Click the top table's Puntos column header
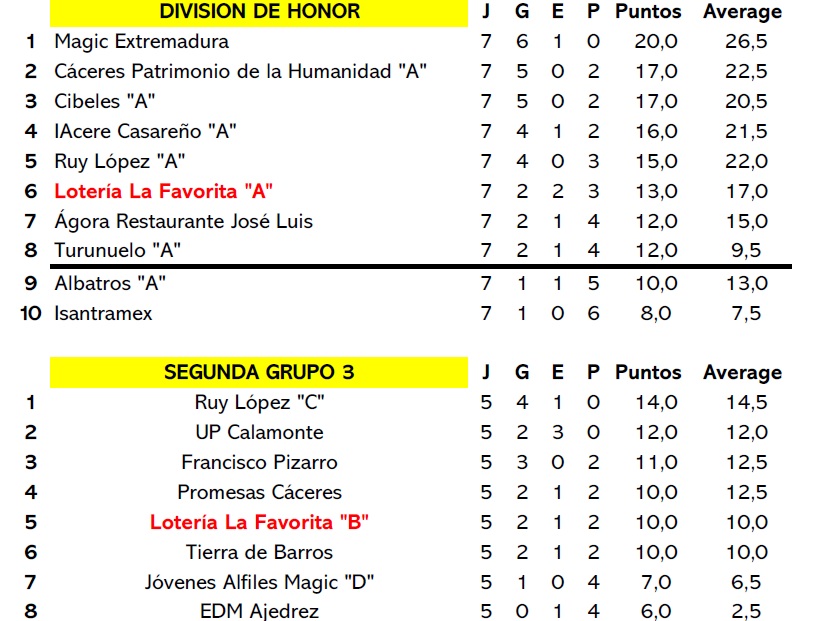 click(x=648, y=12)
